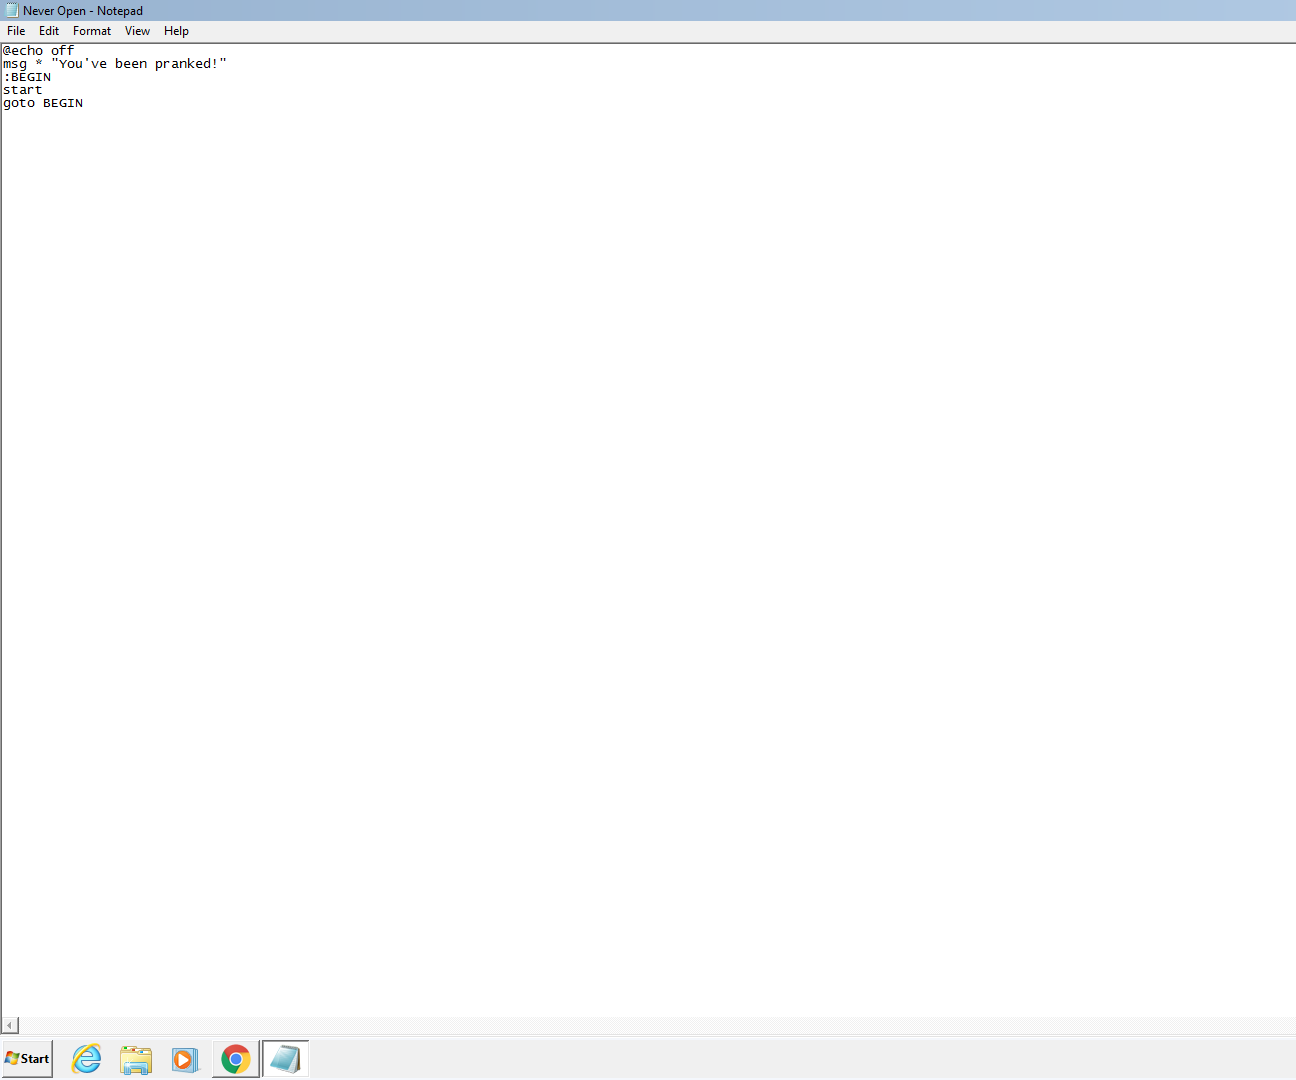Place cursor in the "@echo off" line

click(x=38, y=50)
